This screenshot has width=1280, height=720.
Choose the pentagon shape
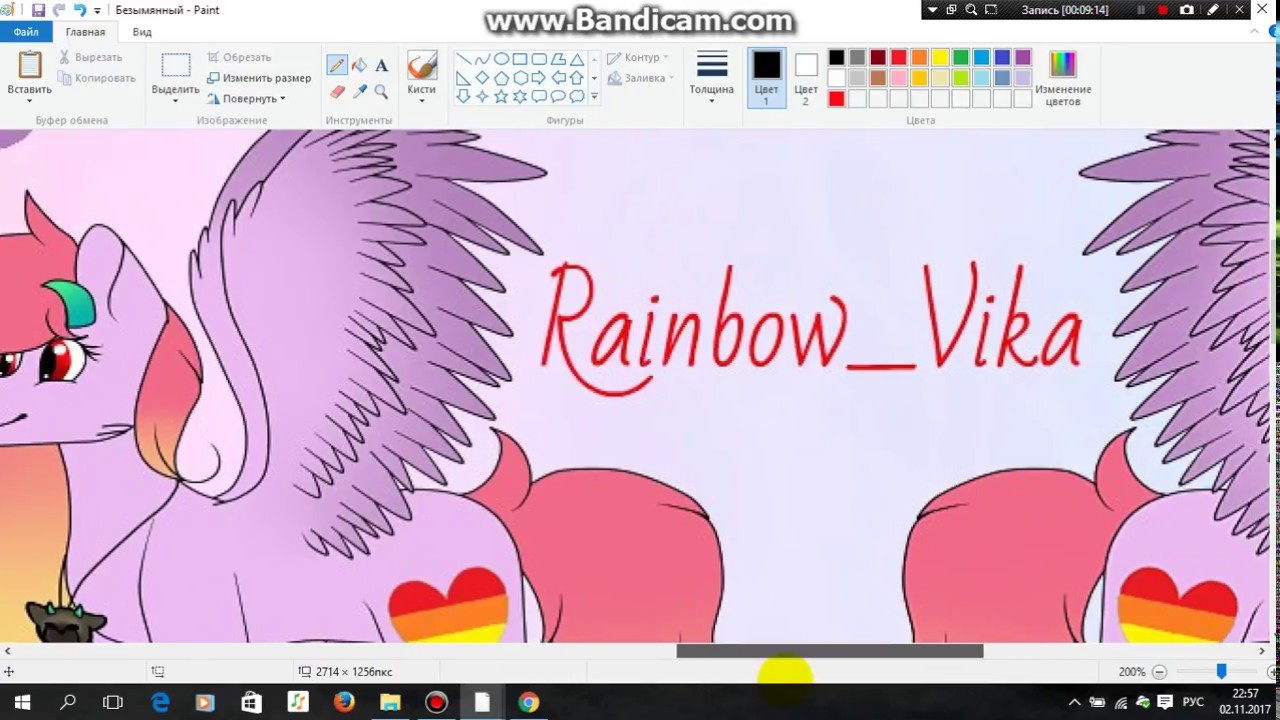tap(501, 78)
